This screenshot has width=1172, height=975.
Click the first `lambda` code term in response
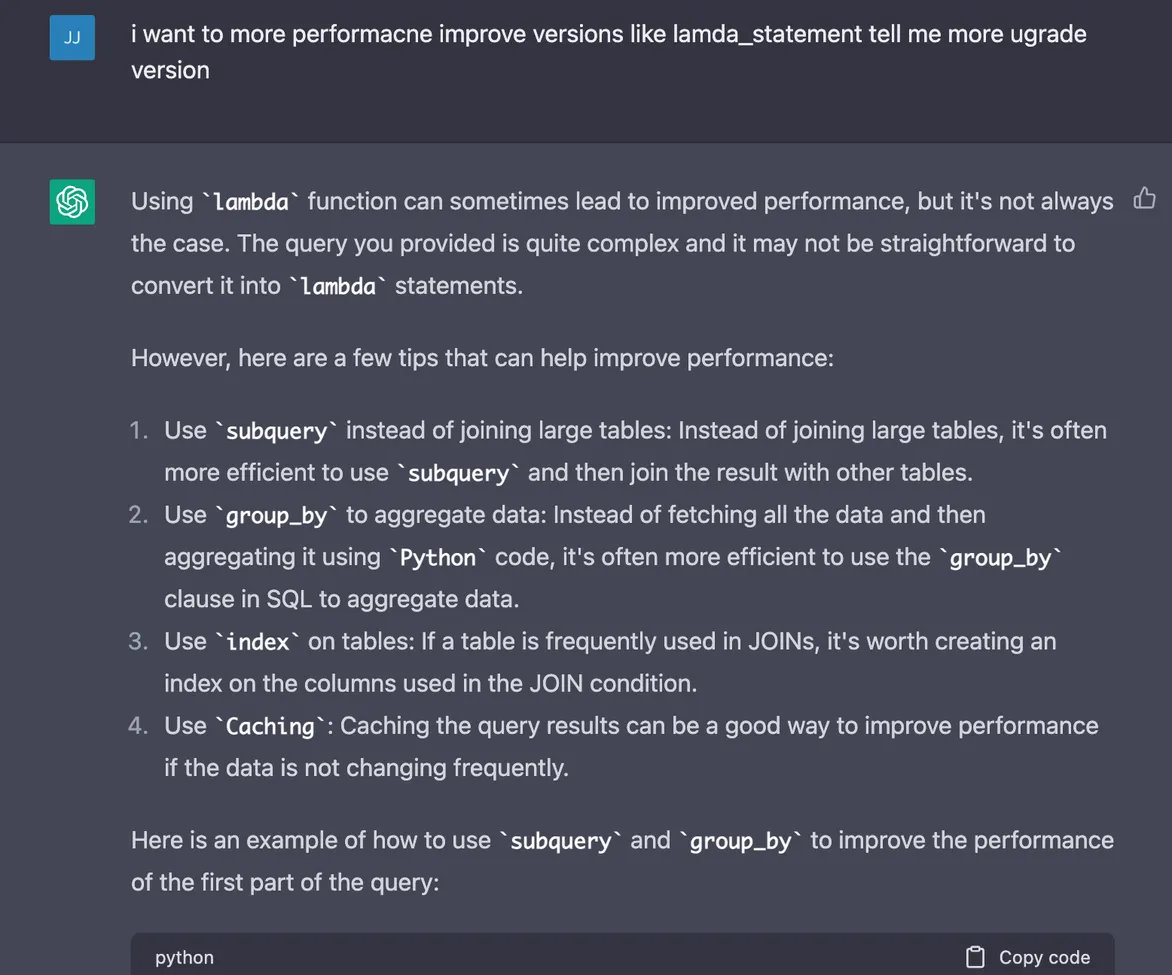point(251,202)
